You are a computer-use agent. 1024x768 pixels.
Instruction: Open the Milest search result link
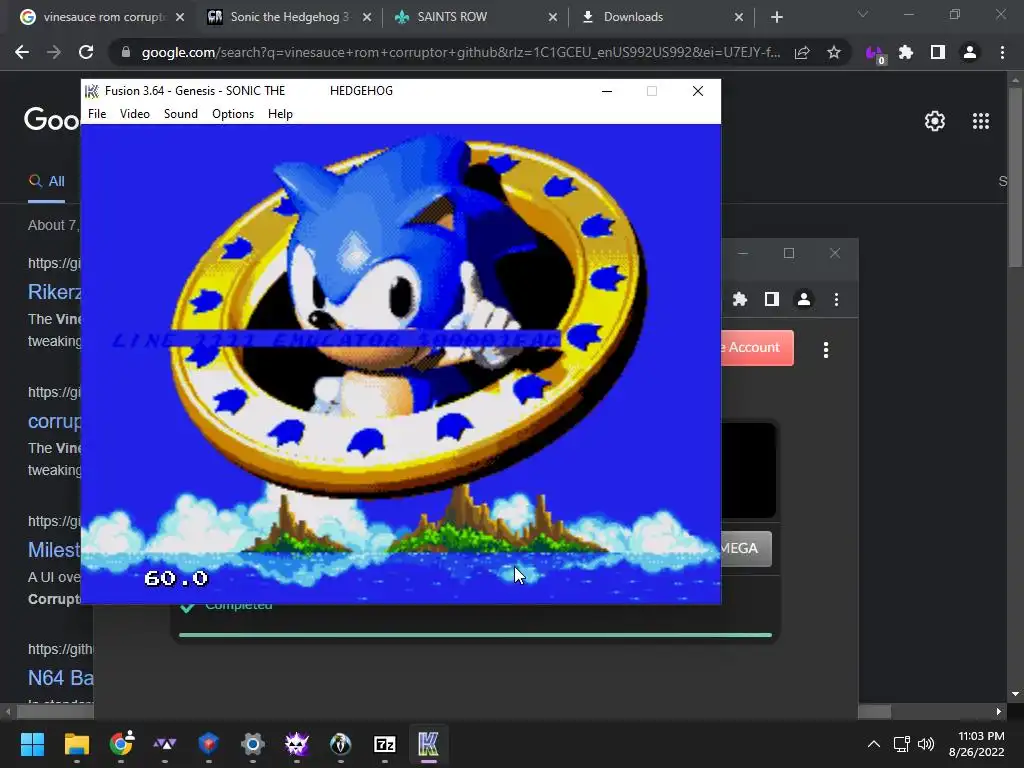[54, 550]
